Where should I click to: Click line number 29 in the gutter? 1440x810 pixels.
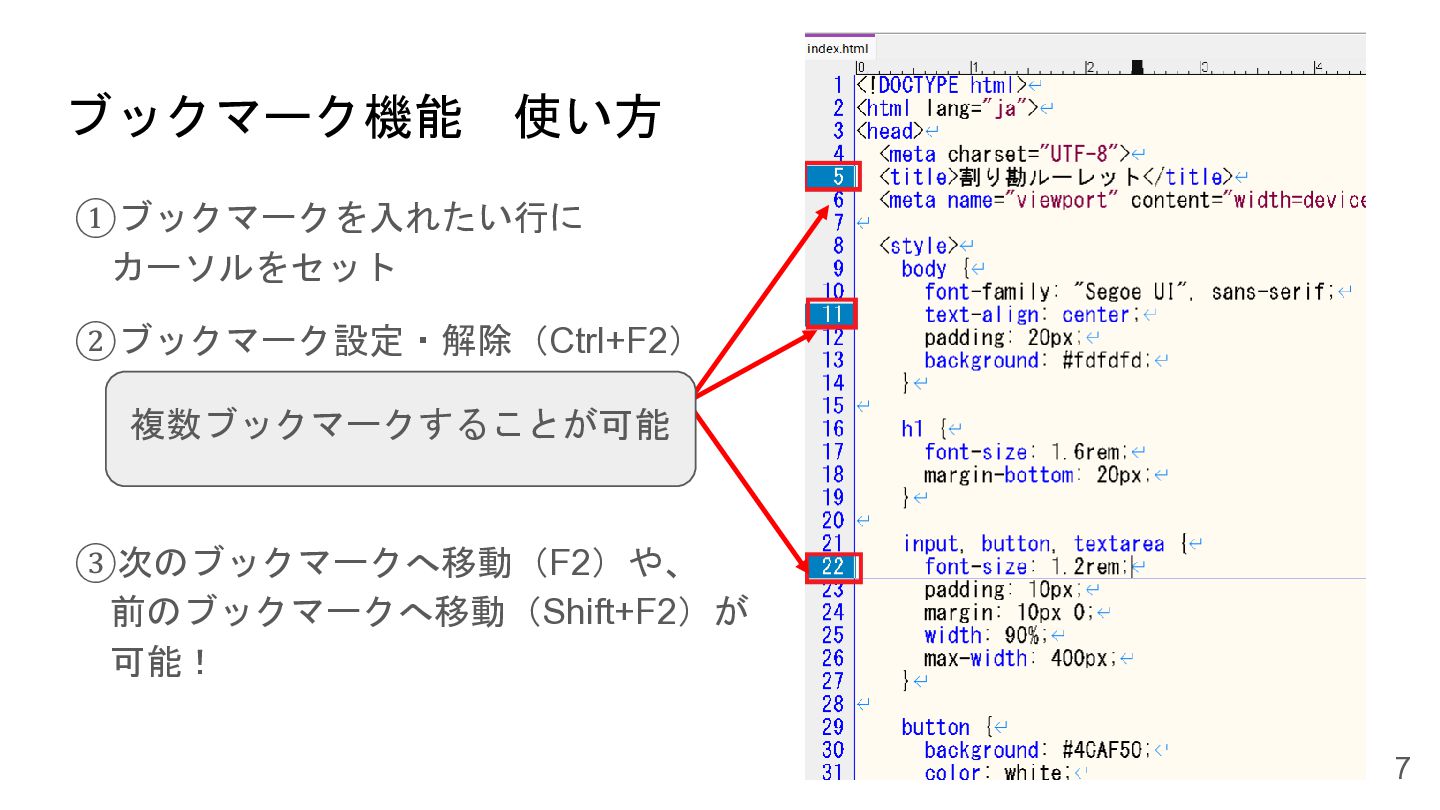coord(833,728)
